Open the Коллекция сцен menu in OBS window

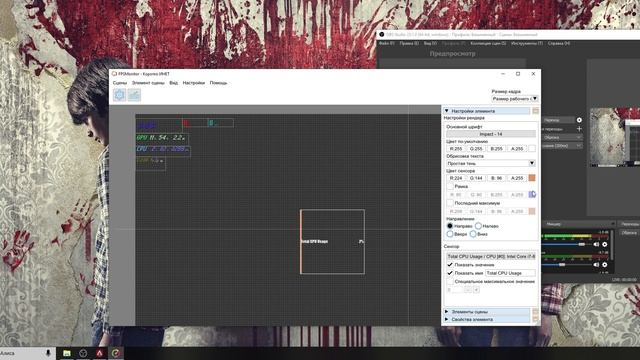(x=488, y=43)
